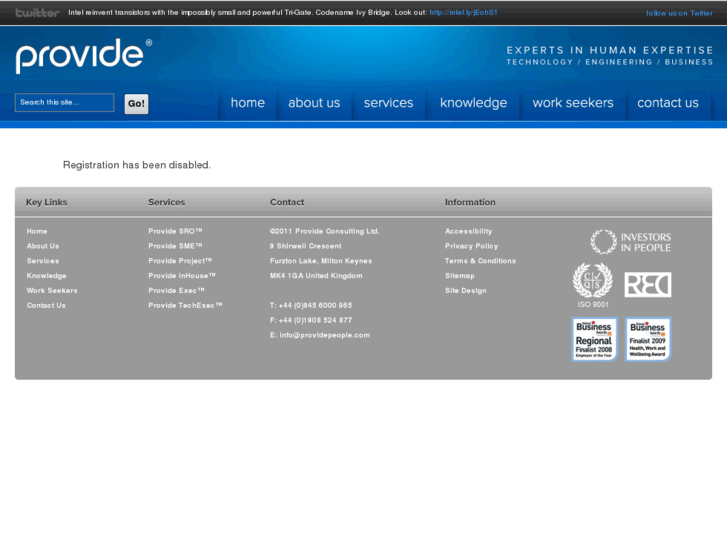Open footer About Us link
This screenshot has width=727, height=545.
click(x=43, y=246)
